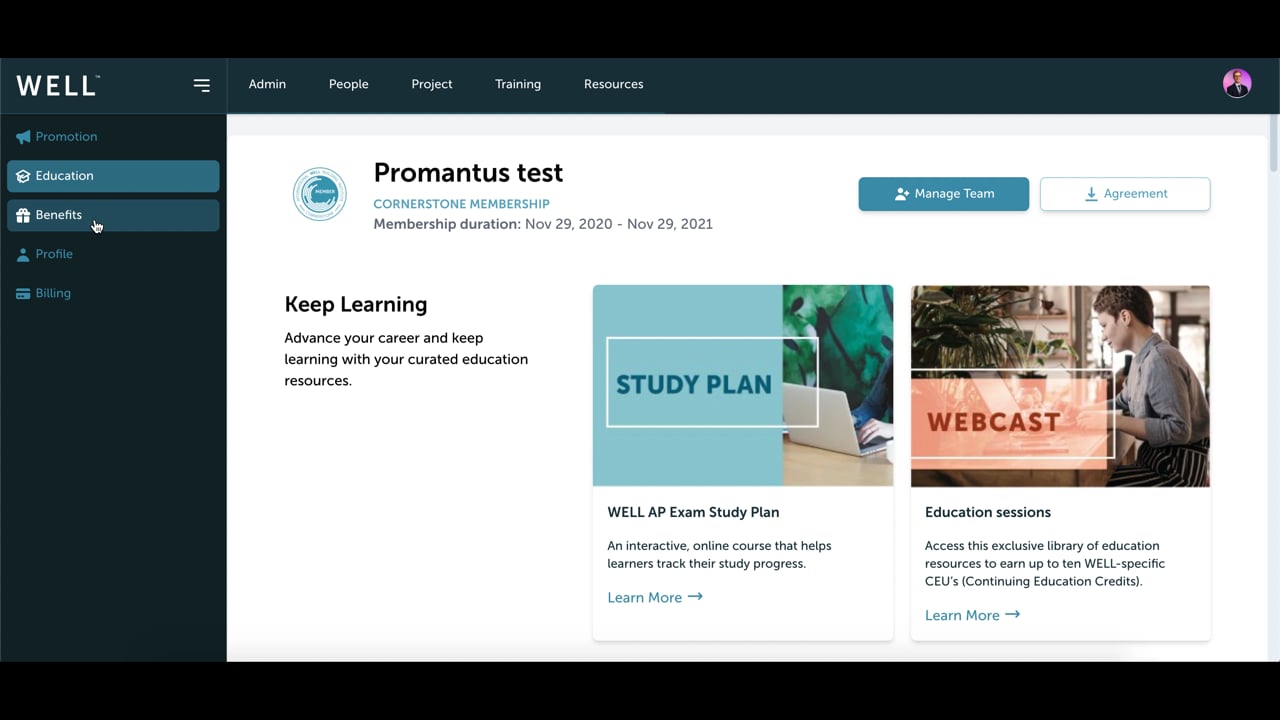The height and width of the screenshot is (720, 1280).
Task: Click the arrow next to Education sessions Learn More
Action: point(1013,615)
